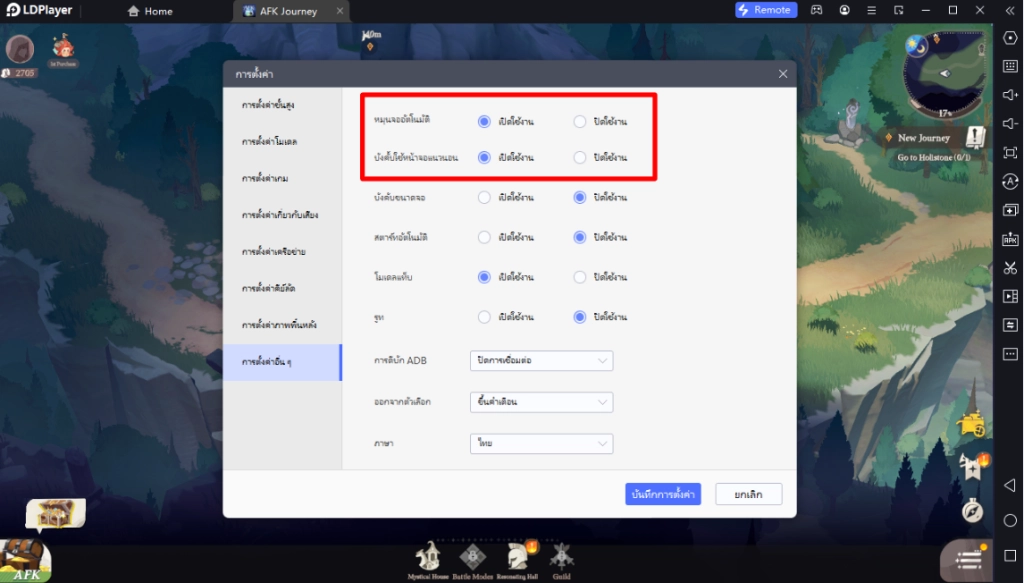
Task: Tap the Android home circle button
Action: pyautogui.click(x=1010, y=520)
